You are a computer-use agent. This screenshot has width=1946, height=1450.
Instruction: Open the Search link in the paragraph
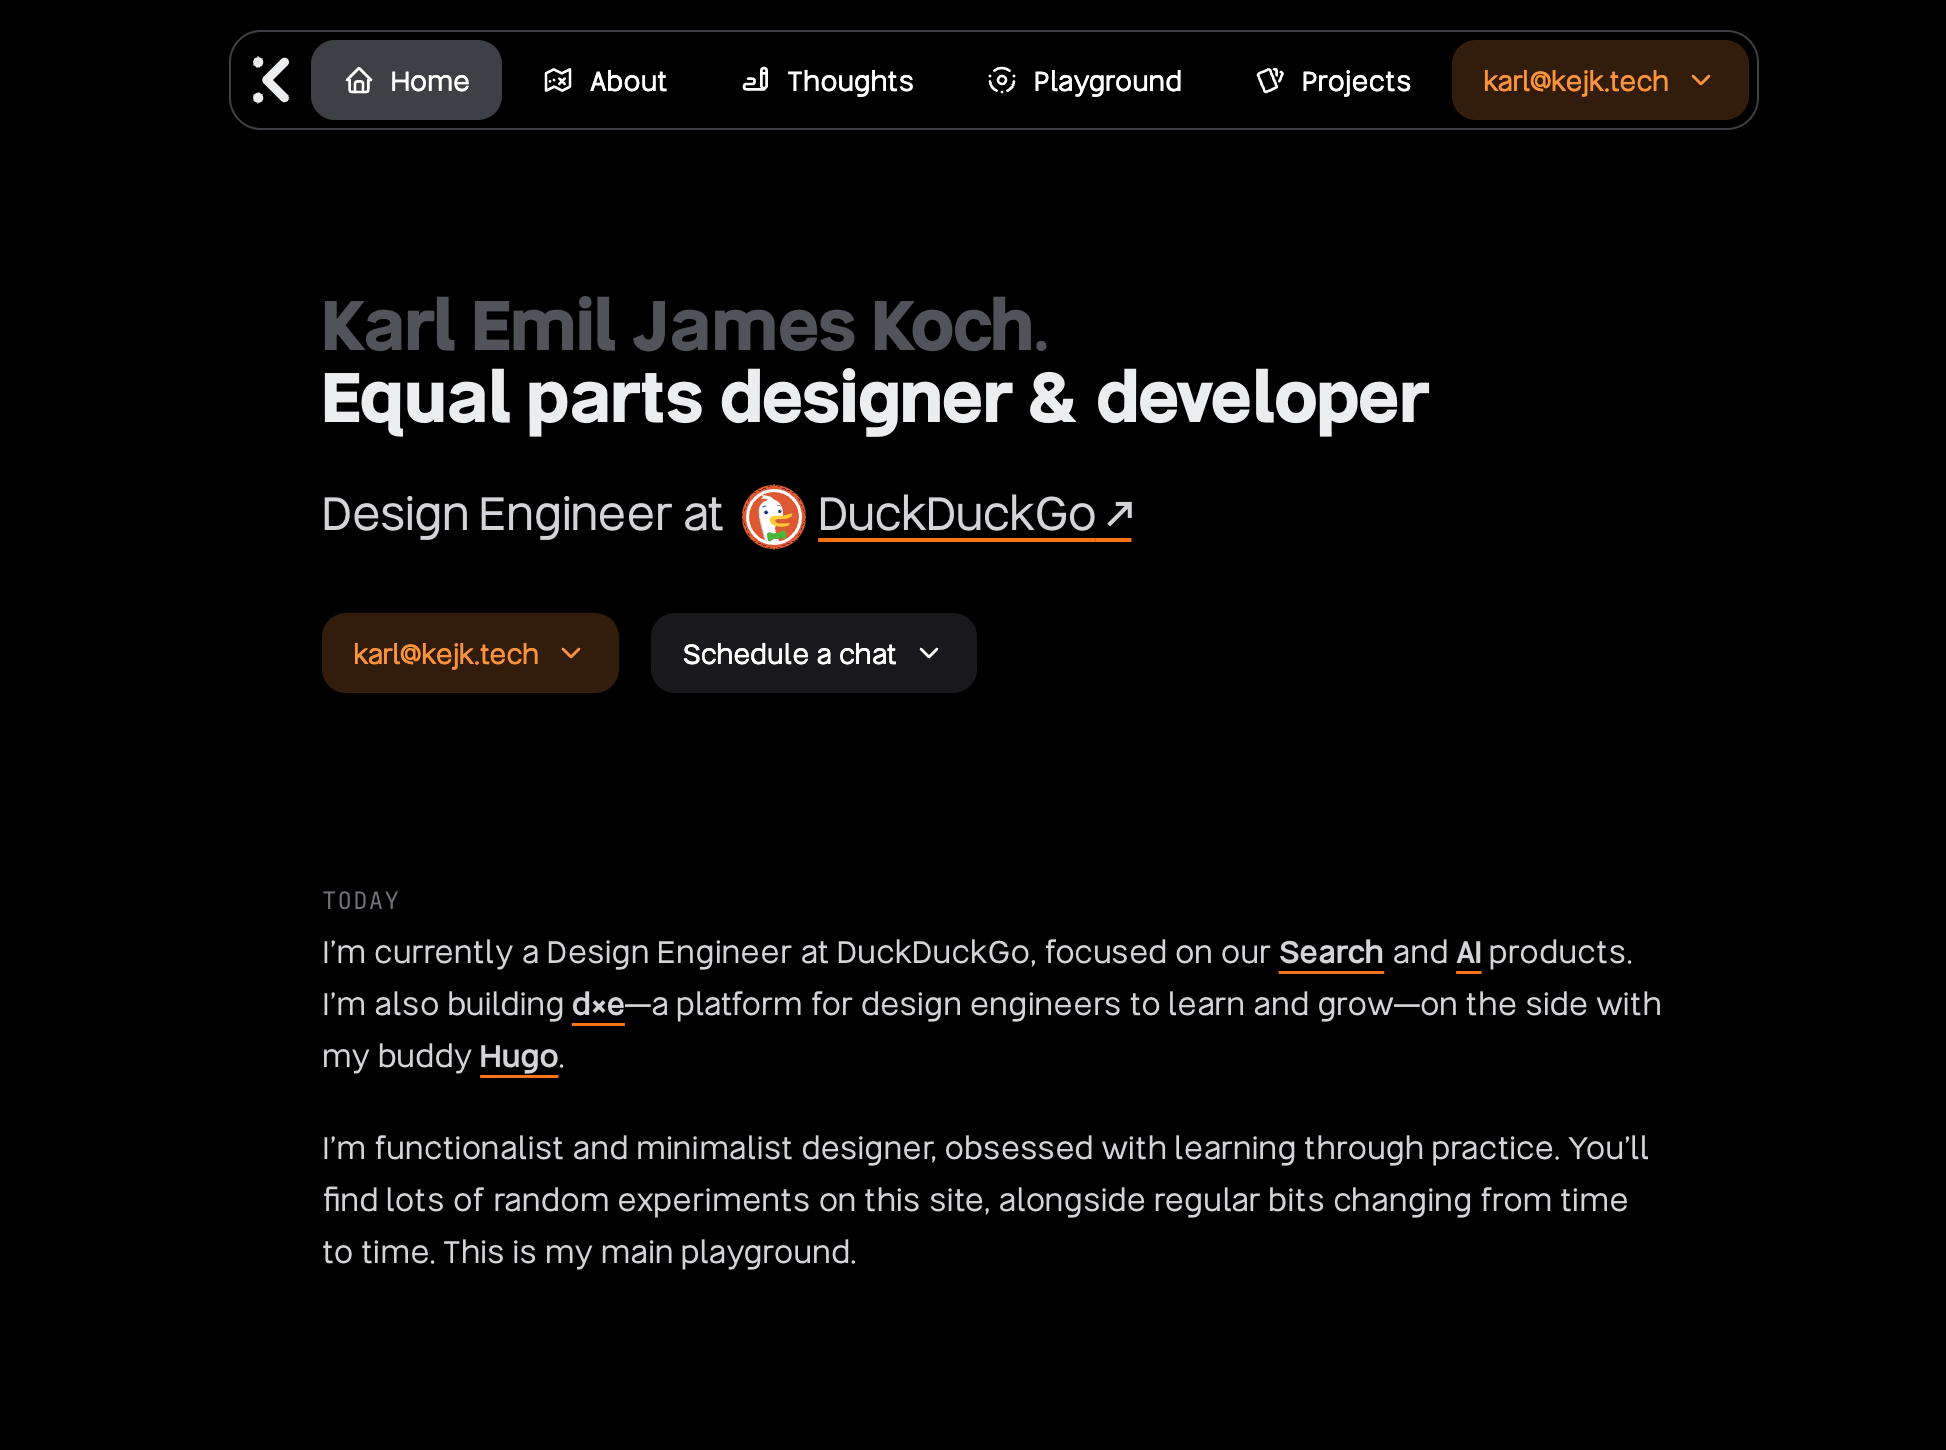[1330, 952]
